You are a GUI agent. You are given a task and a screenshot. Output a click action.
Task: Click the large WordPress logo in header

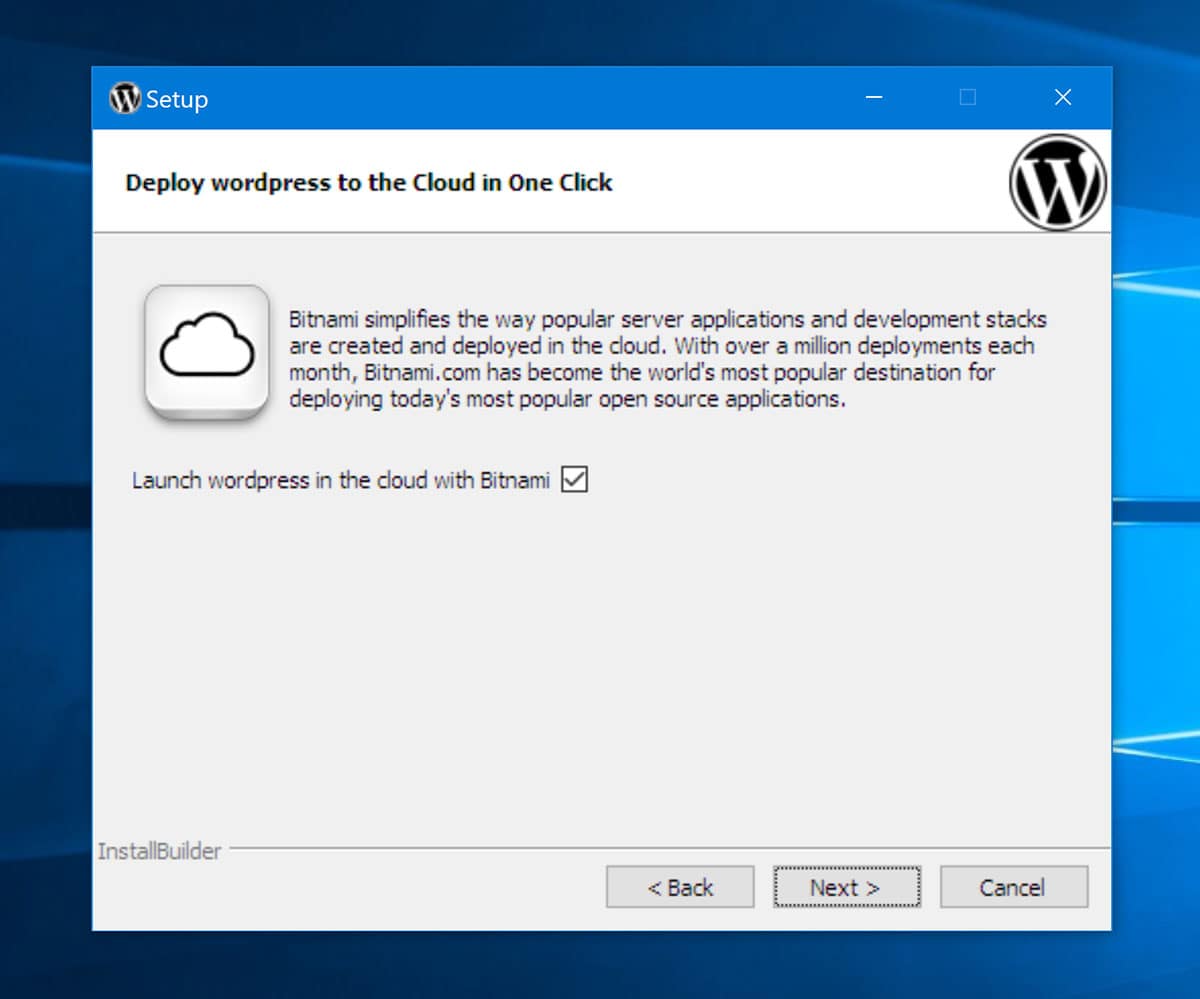[1058, 183]
